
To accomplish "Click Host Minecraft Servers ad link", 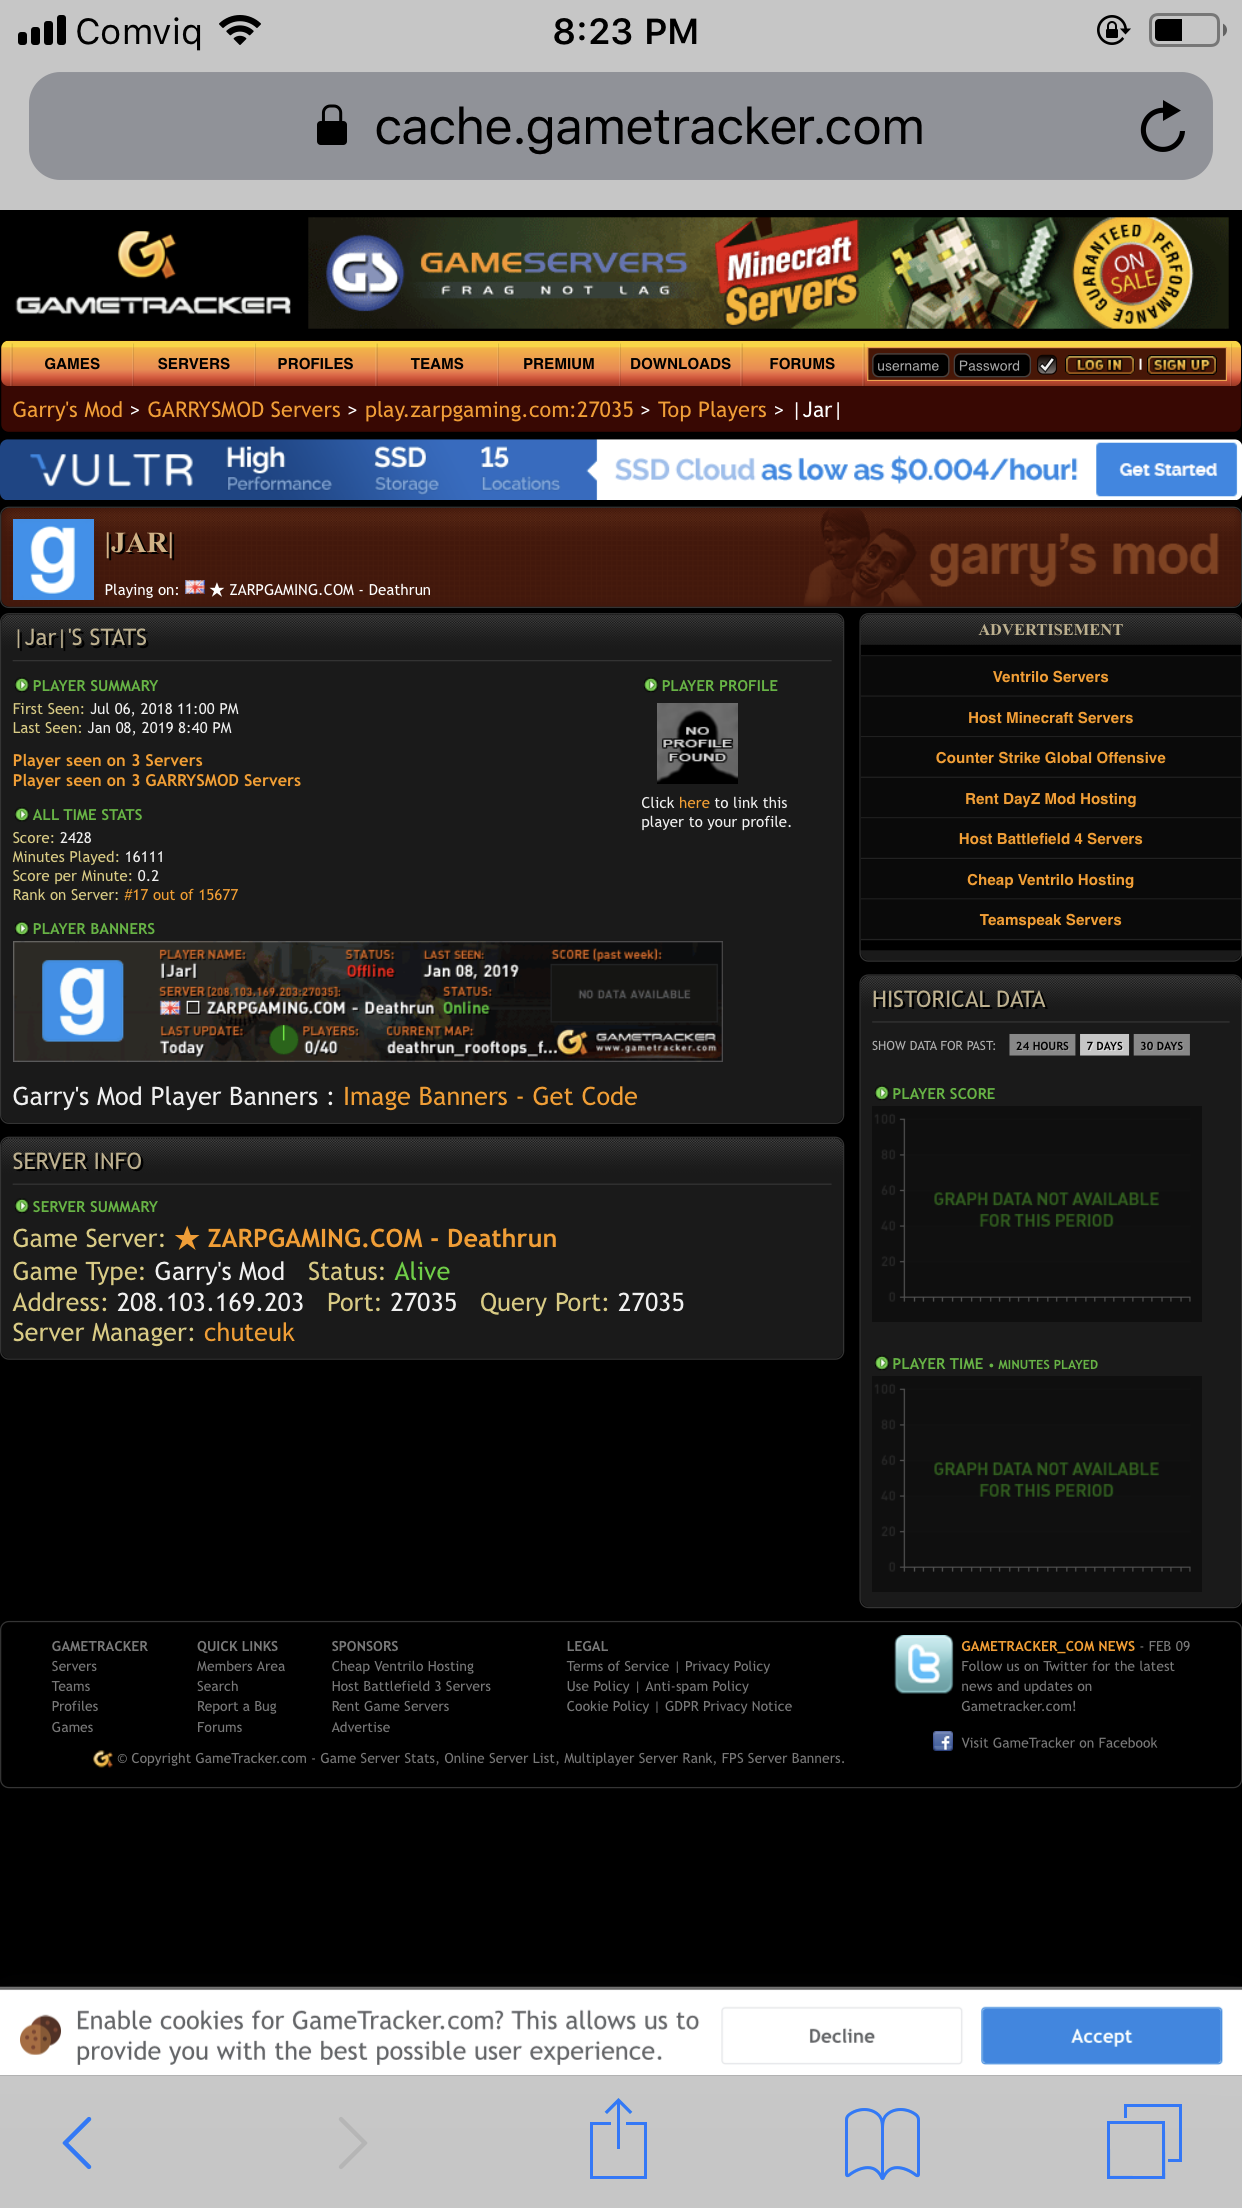I will click(1050, 718).
